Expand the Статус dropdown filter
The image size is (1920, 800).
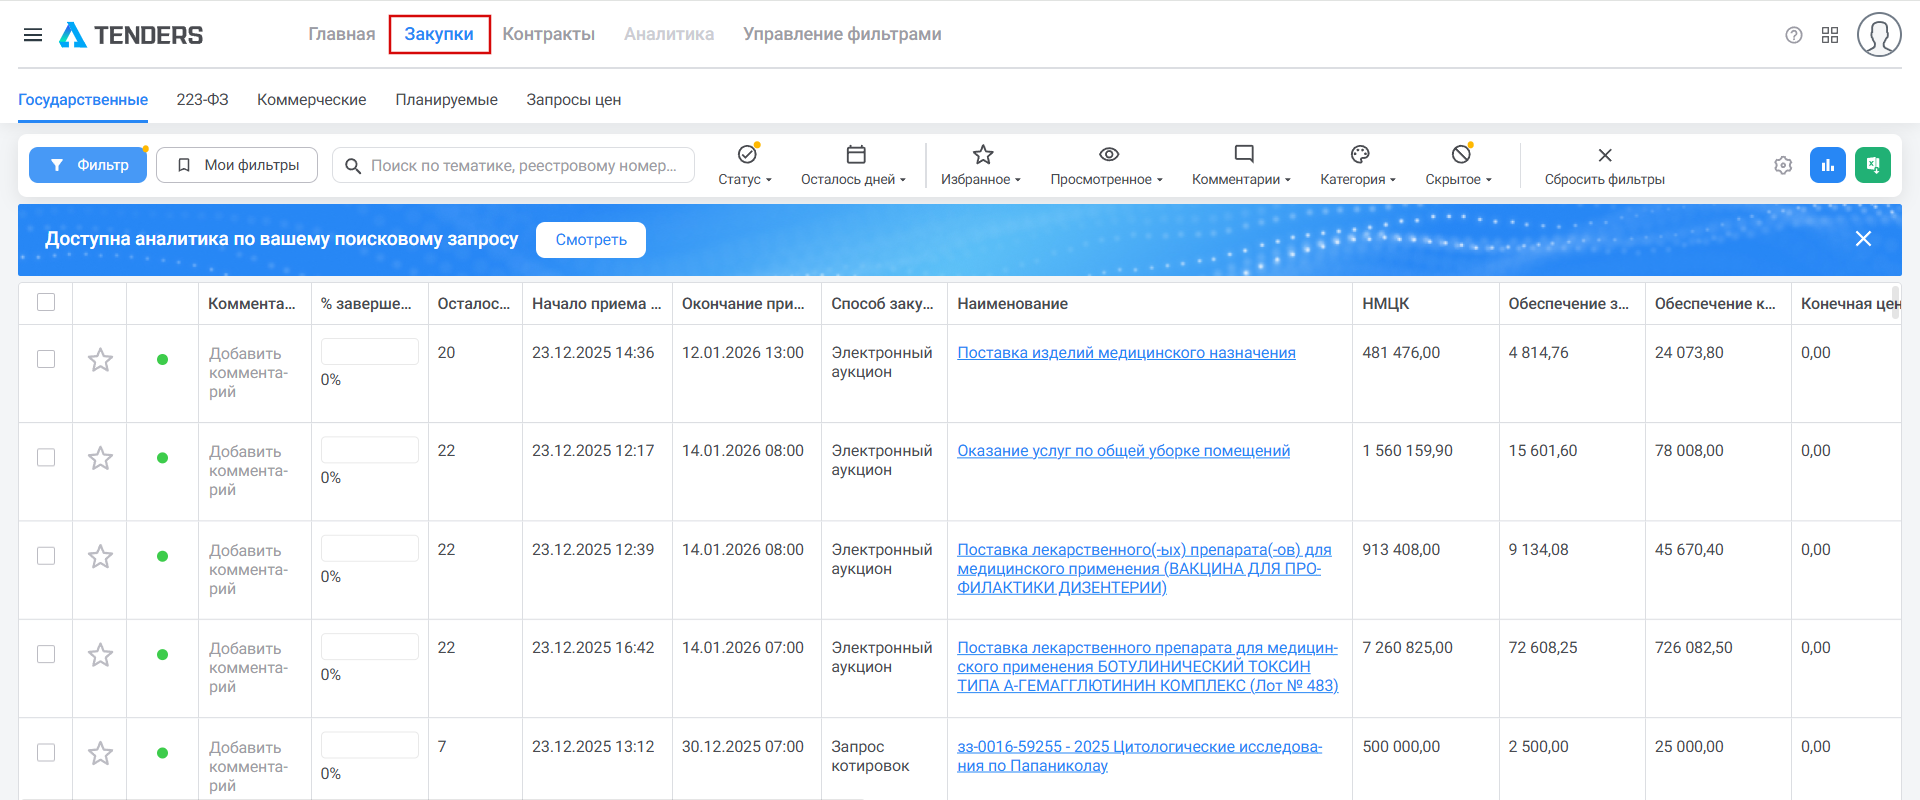coord(746,165)
